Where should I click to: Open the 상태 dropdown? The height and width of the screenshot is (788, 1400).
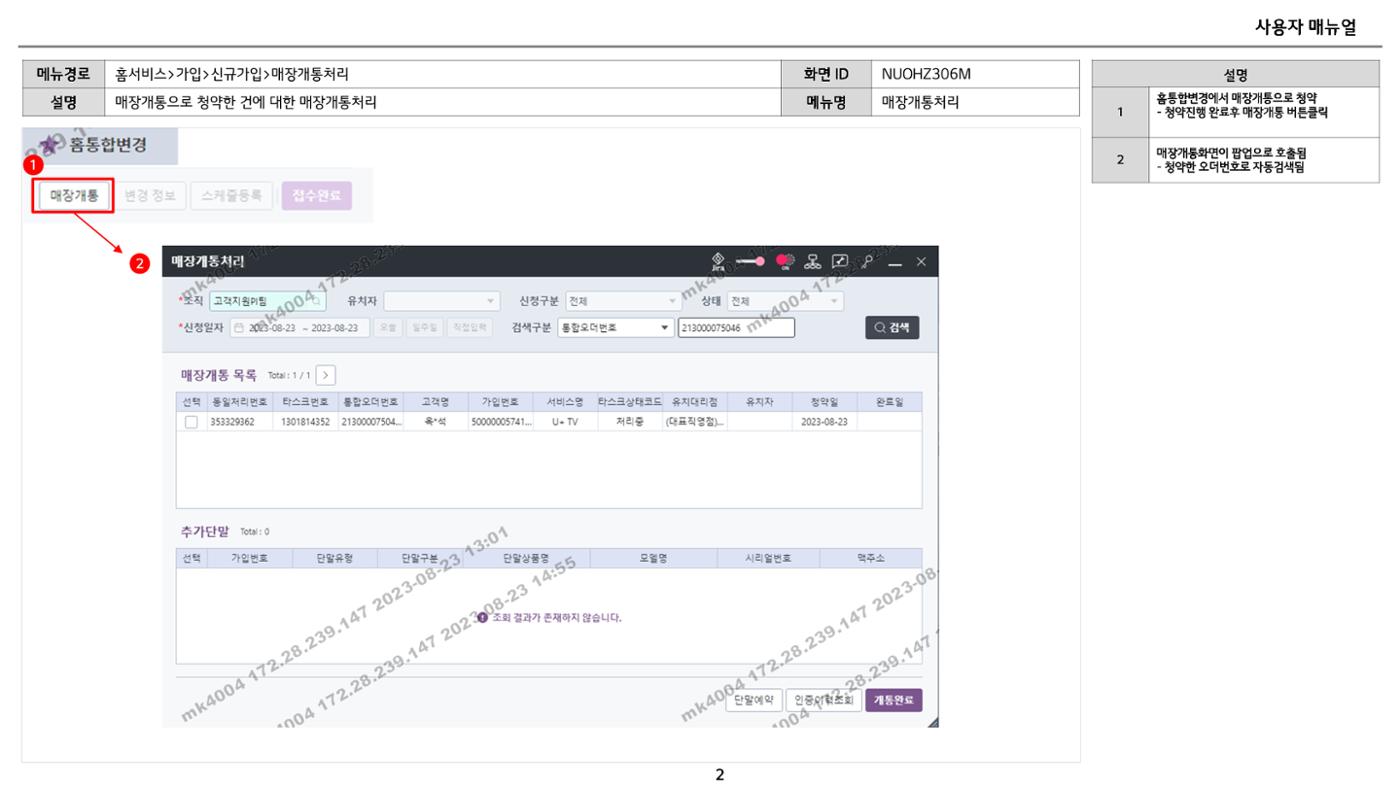(x=787, y=301)
